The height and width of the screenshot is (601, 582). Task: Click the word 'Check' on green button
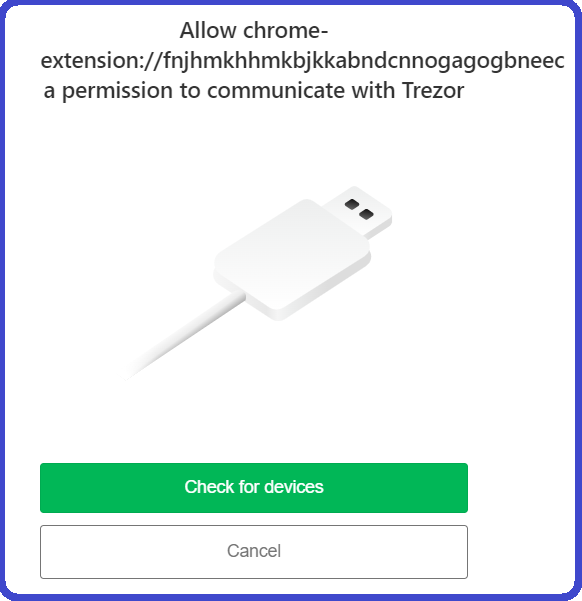tap(209, 487)
